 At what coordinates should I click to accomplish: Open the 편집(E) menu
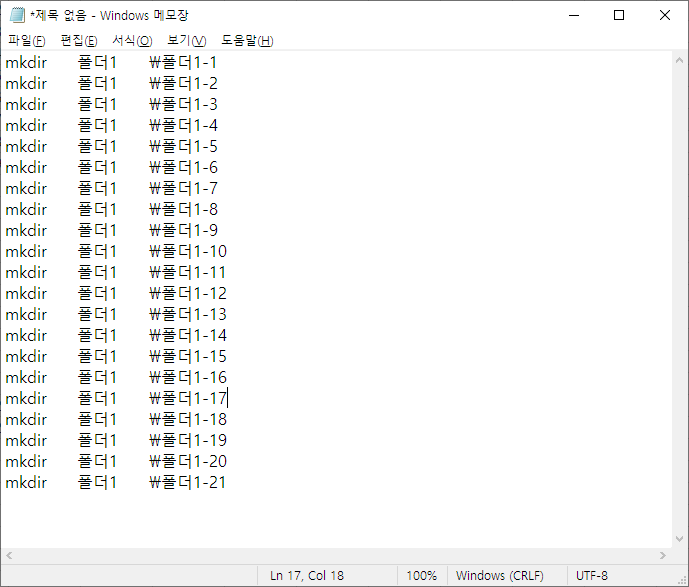tap(79, 40)
